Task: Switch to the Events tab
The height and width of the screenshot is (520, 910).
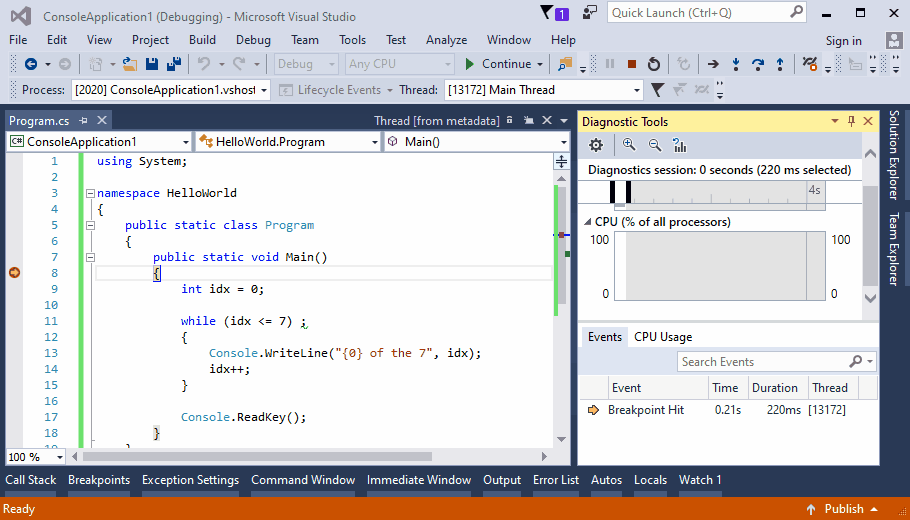Action: 604,337
